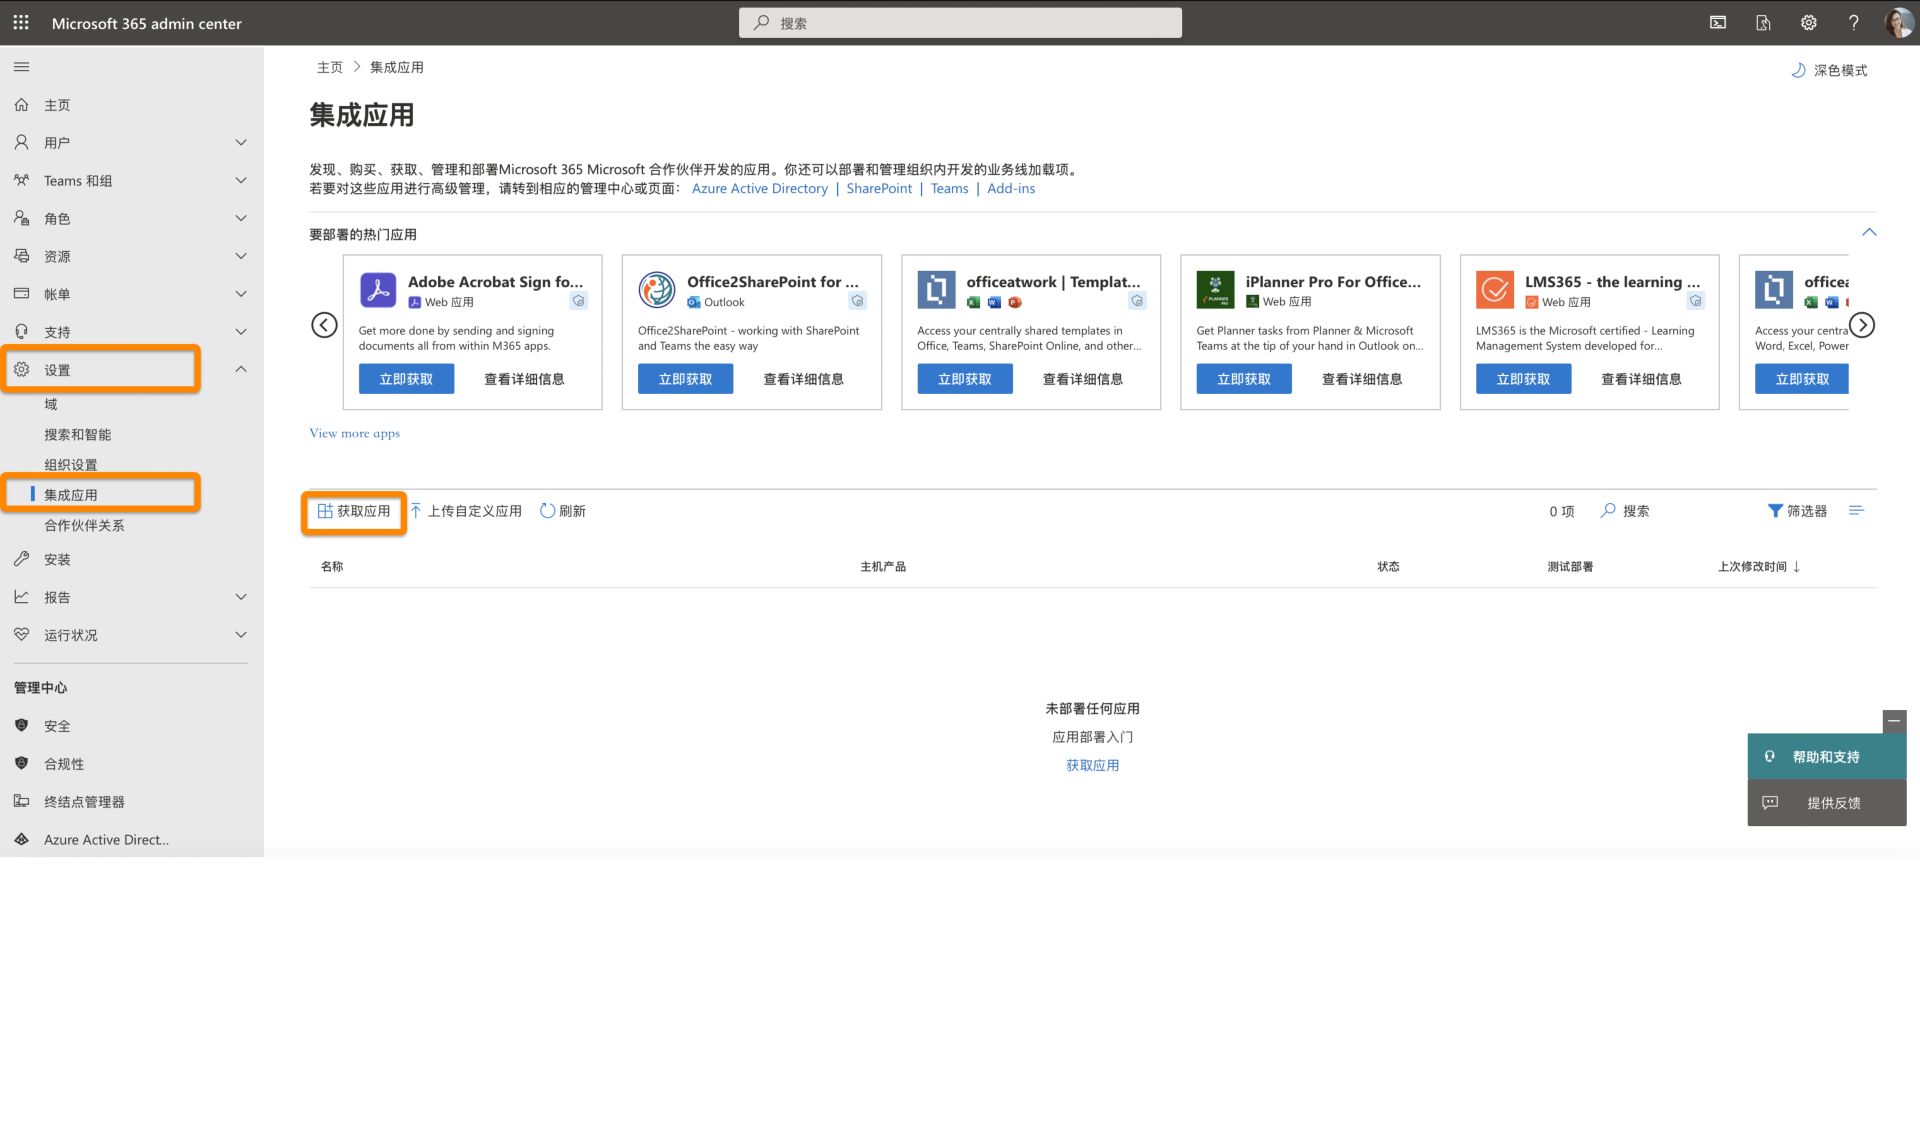Expand the 报告 section chevron
Image resolution: width=1920 pixels, height=1124 pixels.
coord(241,597)
